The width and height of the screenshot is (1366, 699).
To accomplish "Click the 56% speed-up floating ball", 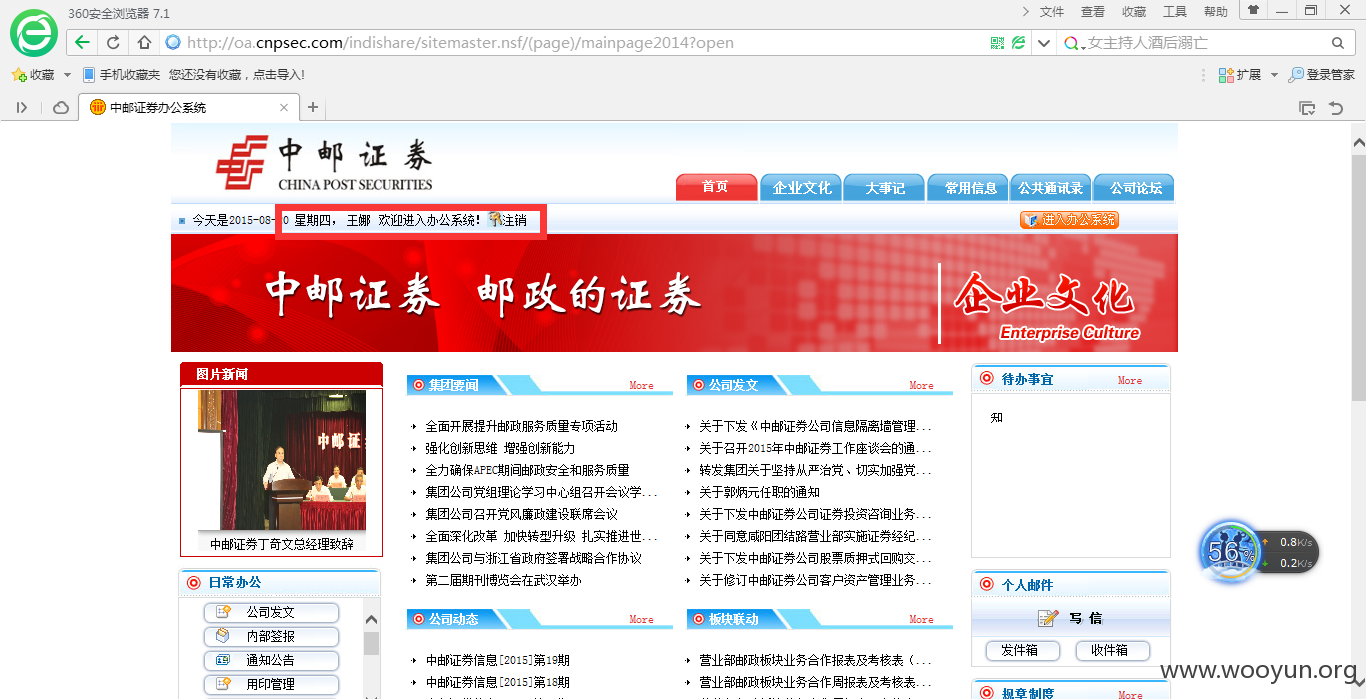I will click(1230, 551).
